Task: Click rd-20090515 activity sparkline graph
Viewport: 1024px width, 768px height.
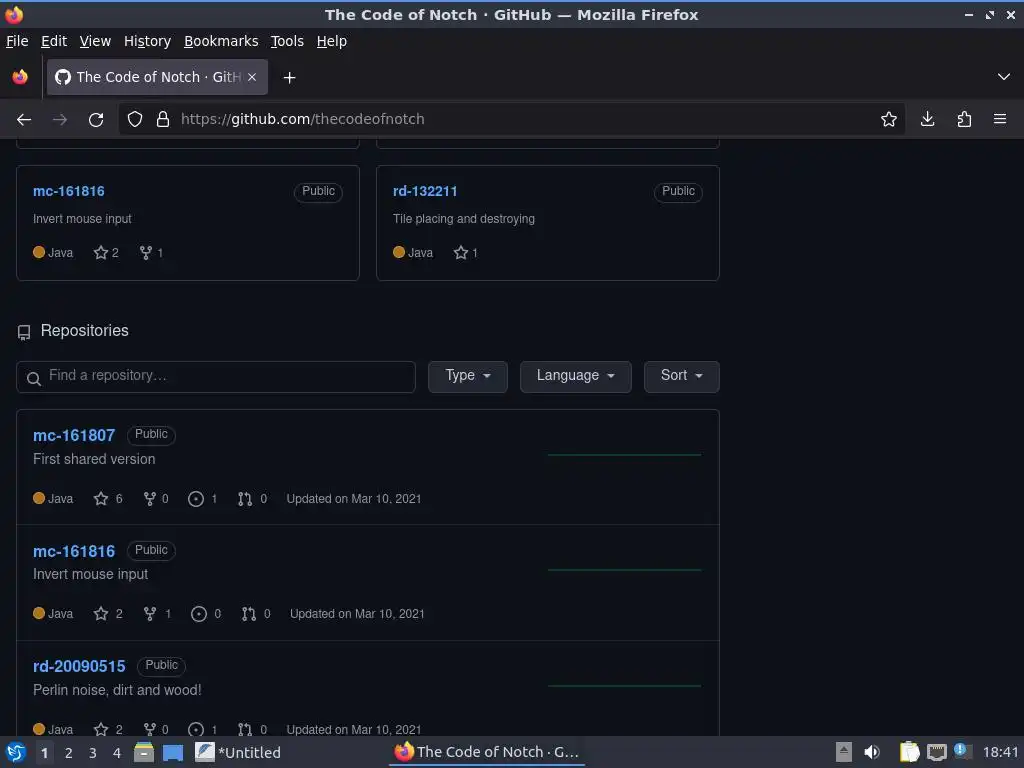Action: pyautogui.click(x=624, y=686)
